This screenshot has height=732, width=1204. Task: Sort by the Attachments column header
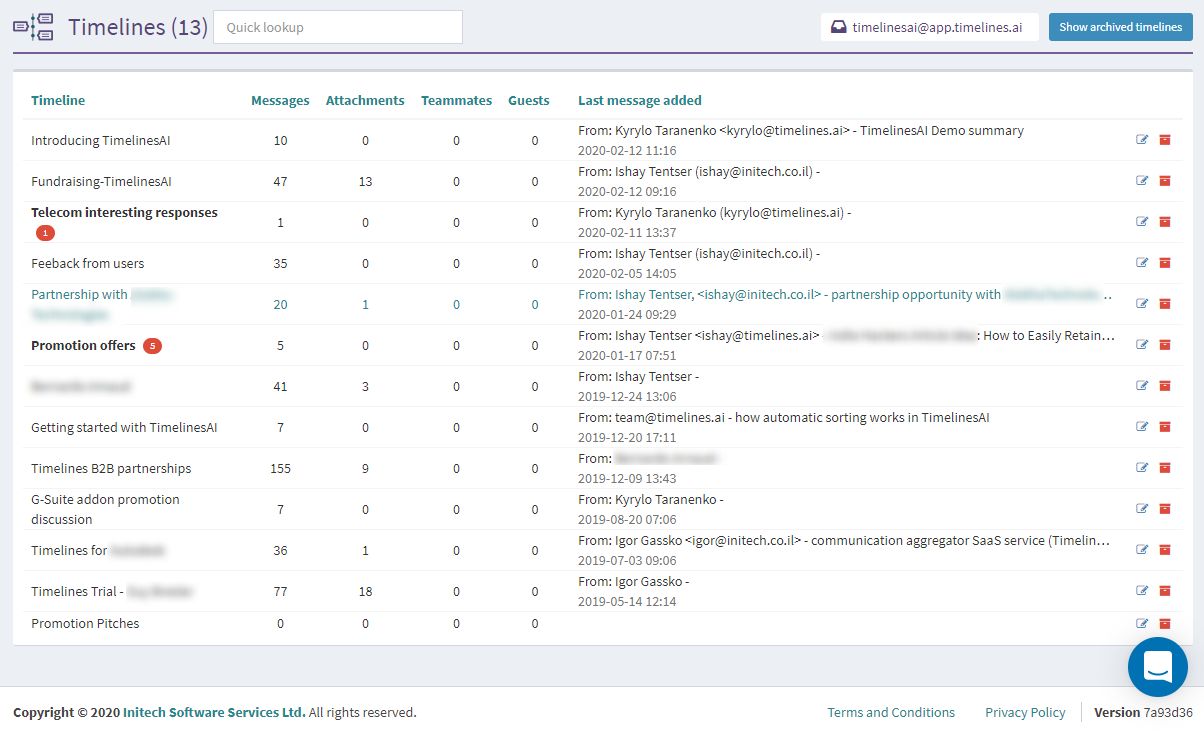pyautogui.click(x=365, y=100)
